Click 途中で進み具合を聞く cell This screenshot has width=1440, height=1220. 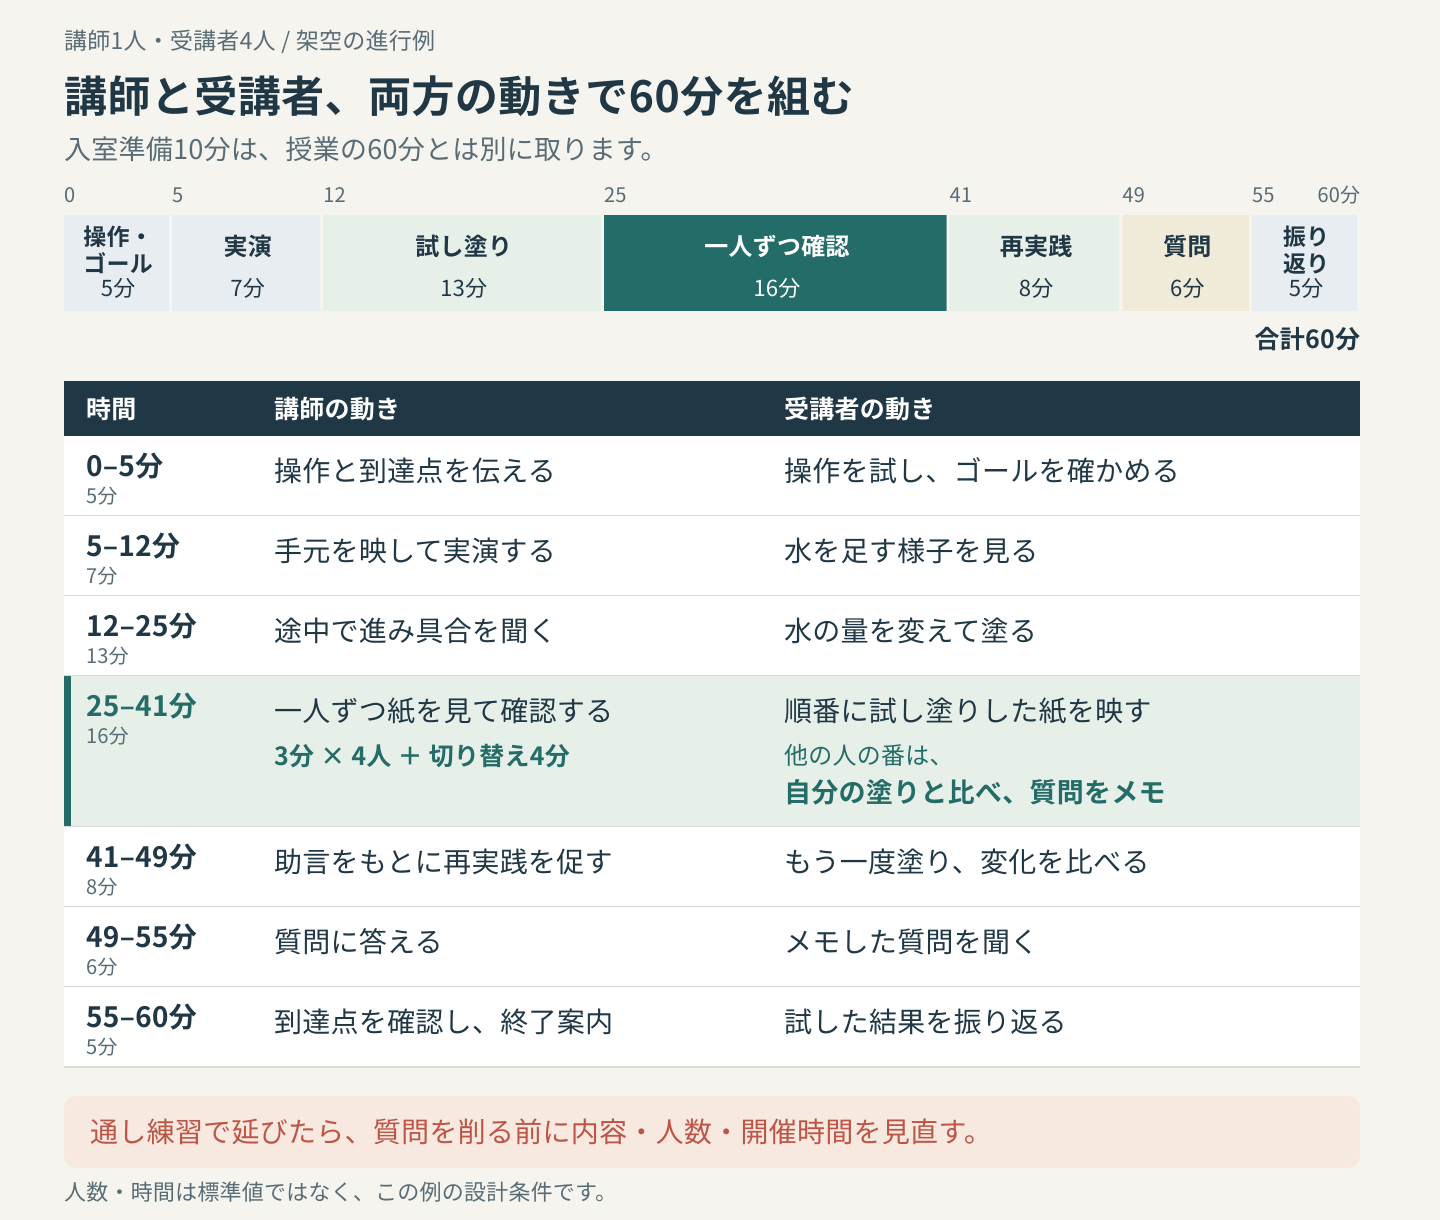(x=414, y=631)
